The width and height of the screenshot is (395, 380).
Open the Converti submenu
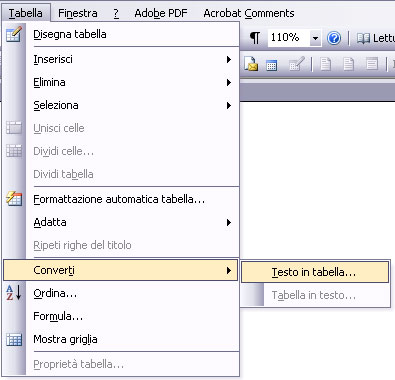pyautogui.click(x=120, y=270)
